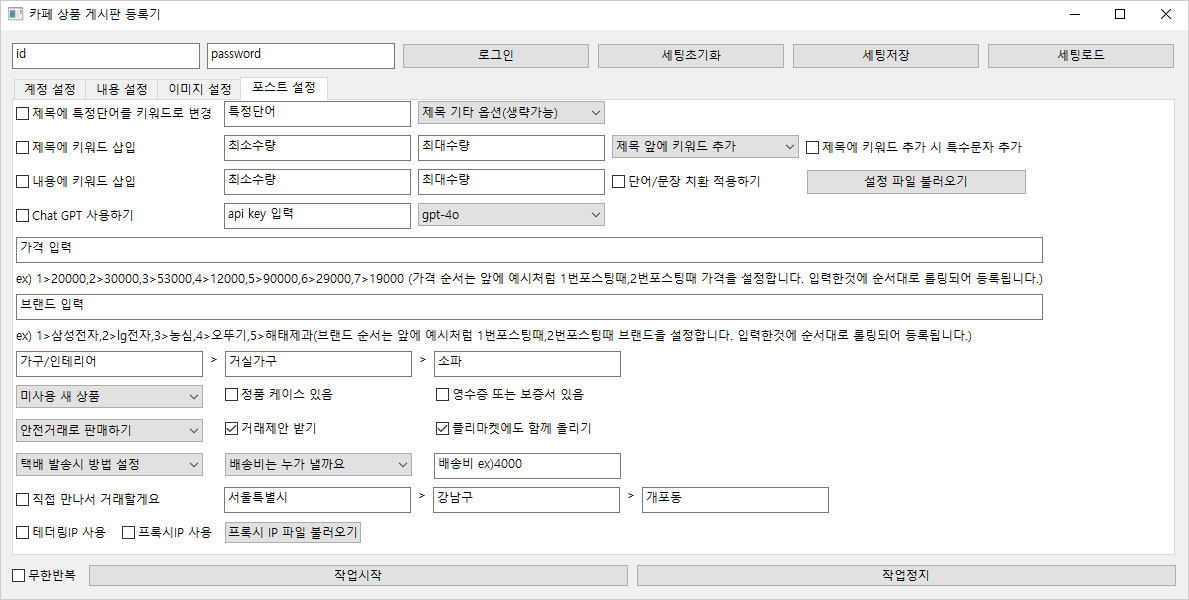Click 설정 파일 불러오기 button
This screenshot has width=1189, height=600.
pos(915,182)
